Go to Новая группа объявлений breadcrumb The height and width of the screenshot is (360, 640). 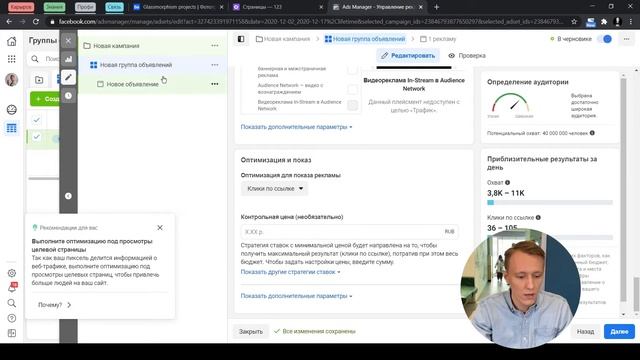pos(365,39)
